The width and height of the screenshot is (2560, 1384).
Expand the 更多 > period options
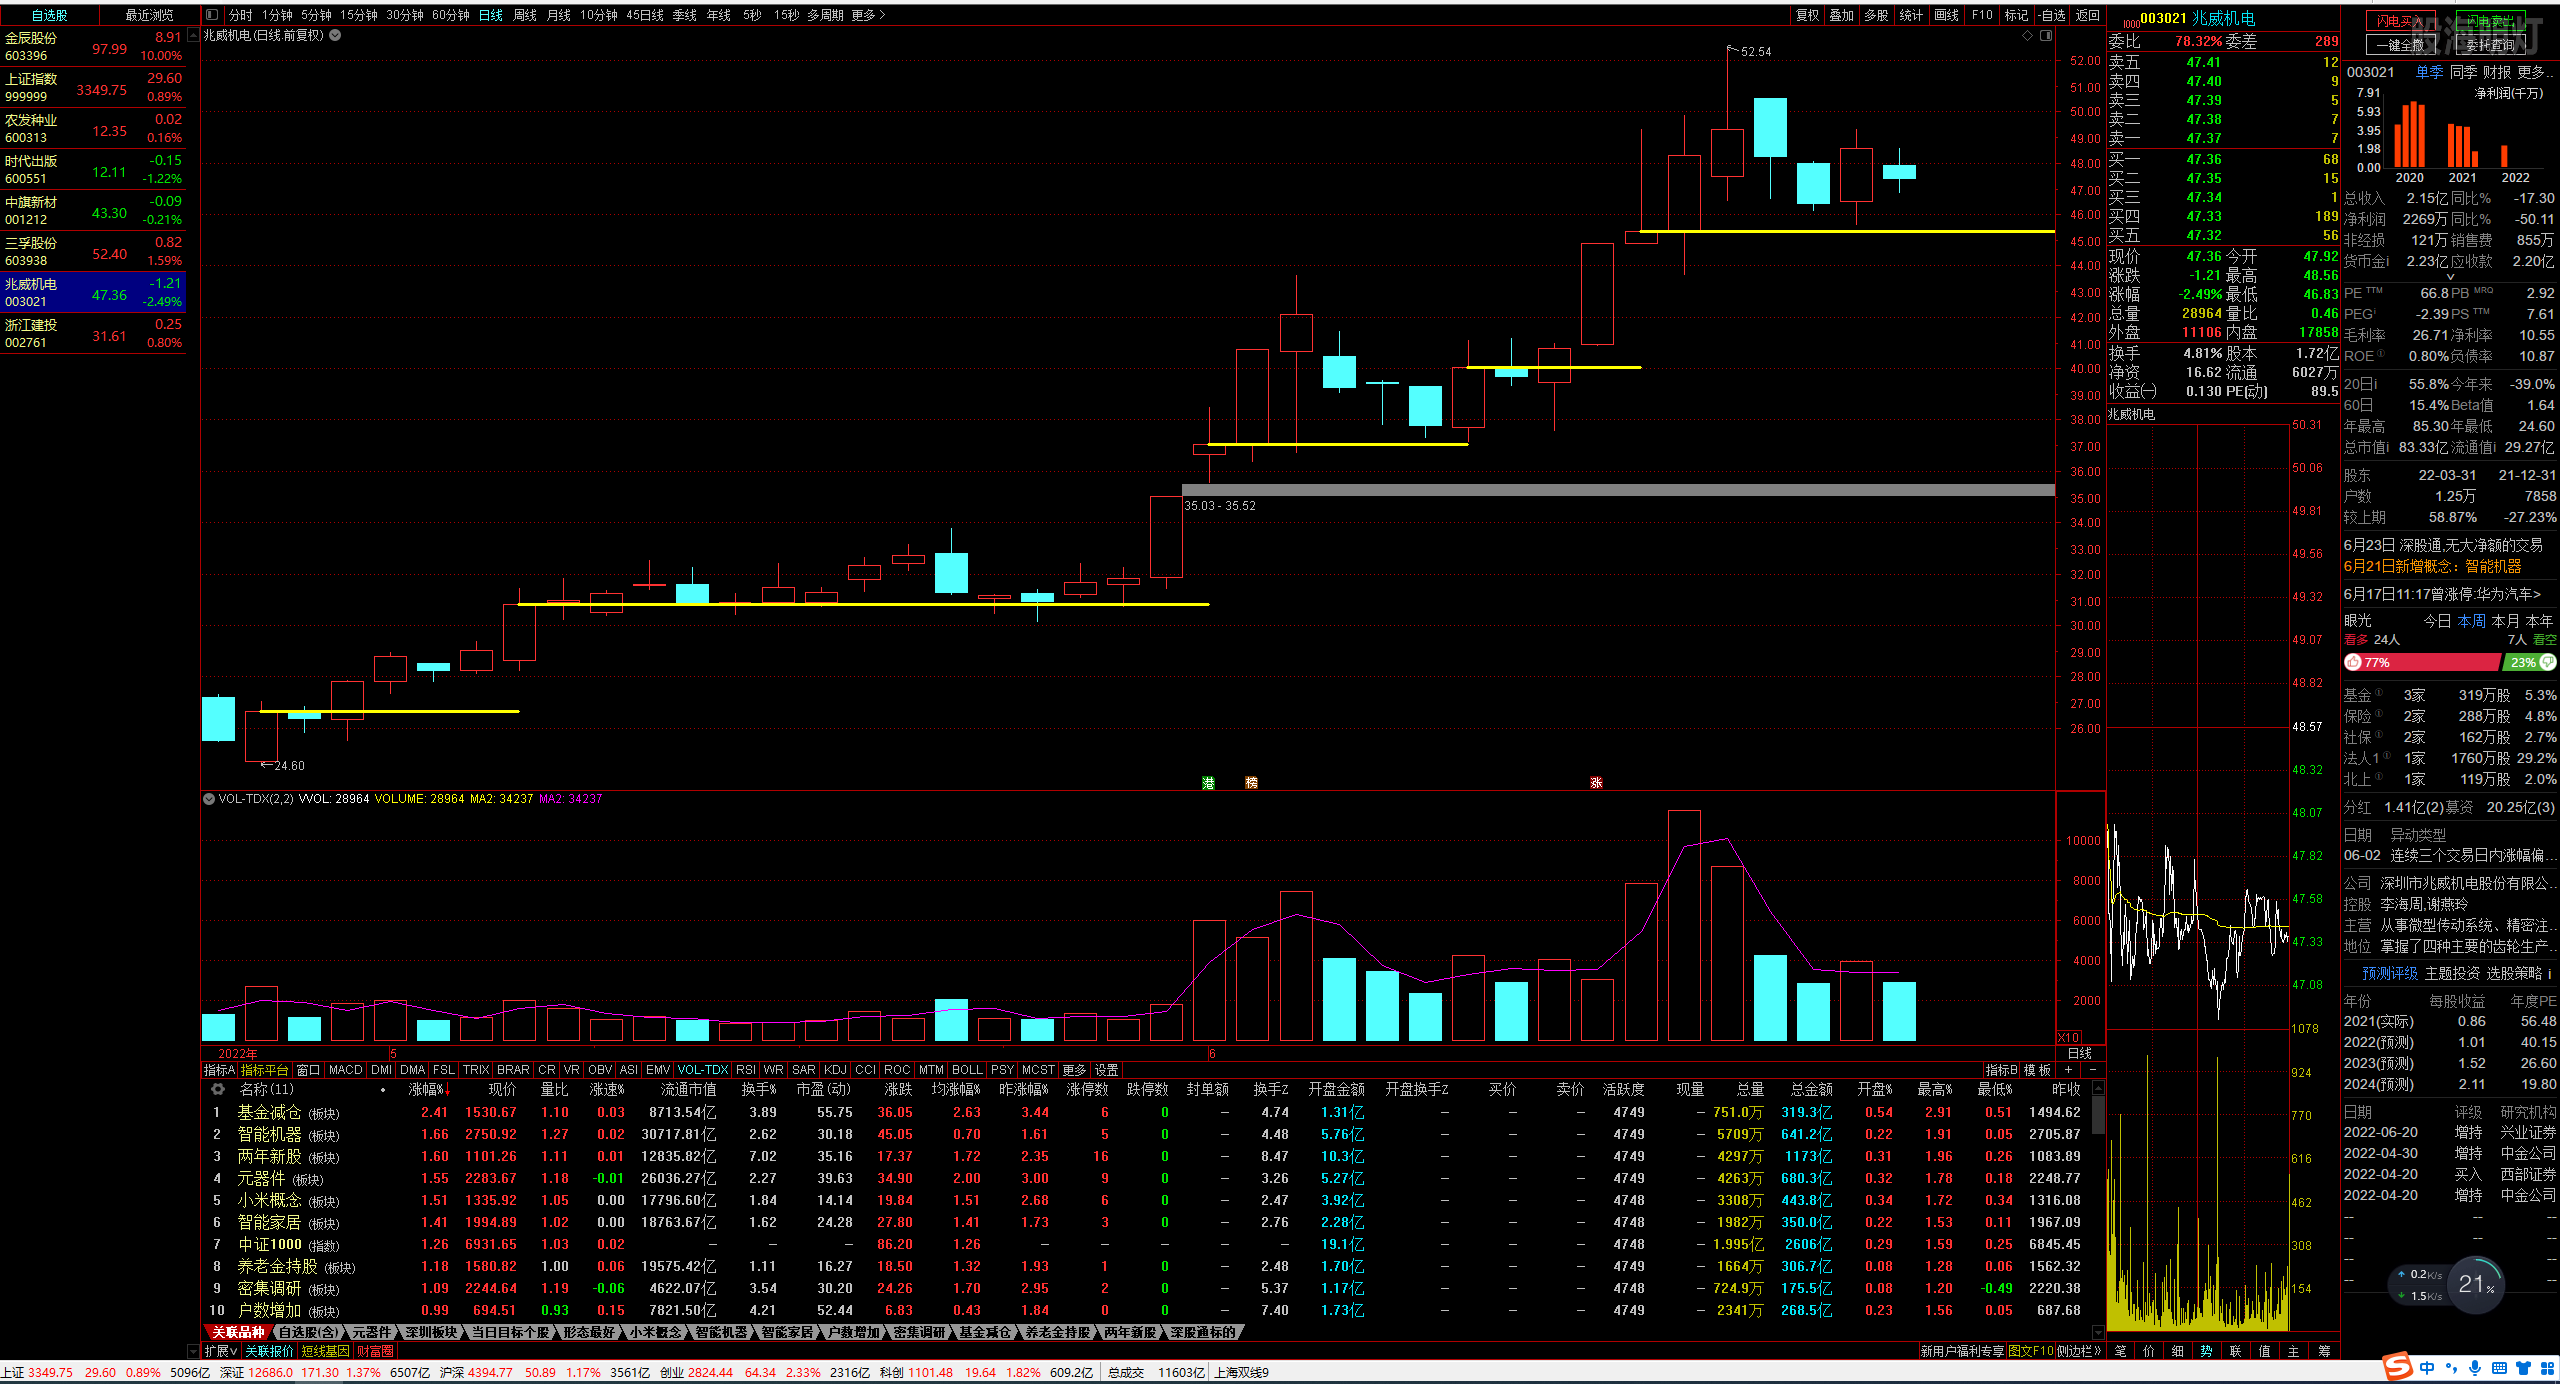[x=868, y=15]
